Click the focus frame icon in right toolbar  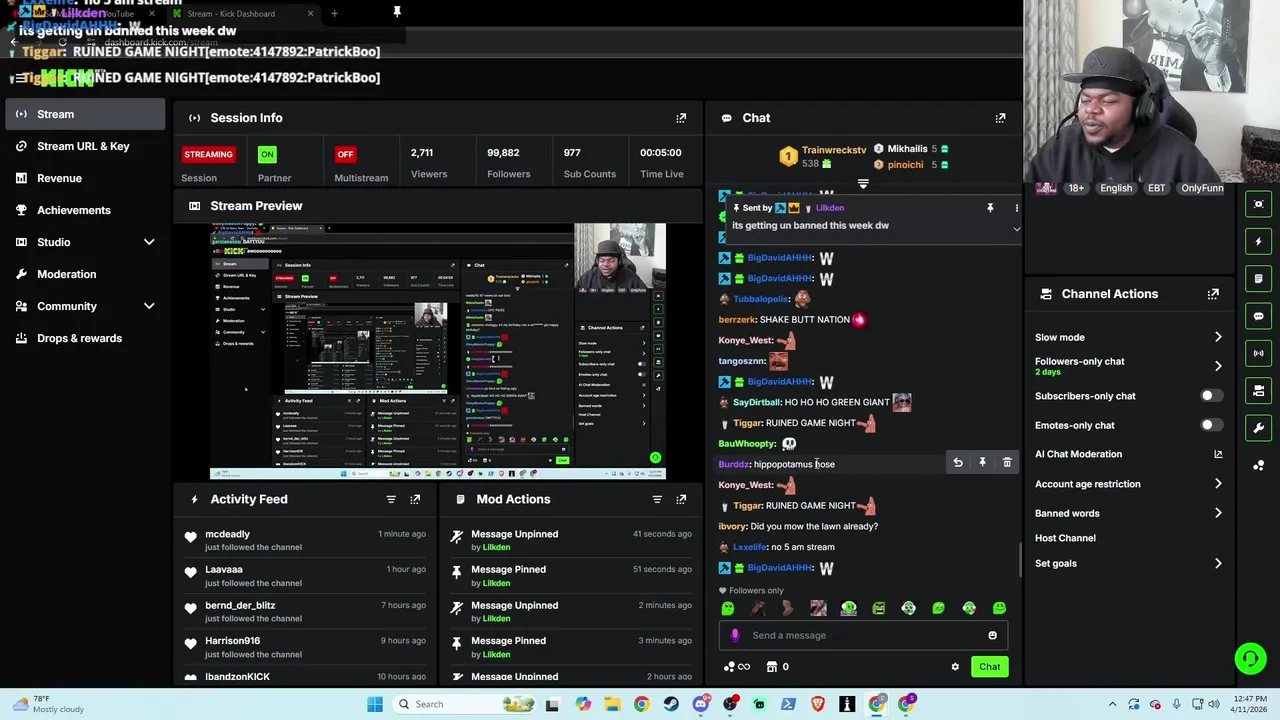pos(1259,204)
